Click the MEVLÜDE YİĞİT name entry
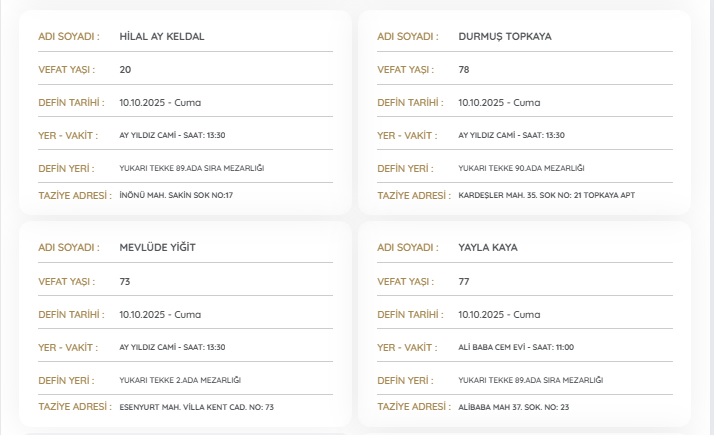This screenshot has height=440, width=717. pyautogui.click(x=157, y=247)
